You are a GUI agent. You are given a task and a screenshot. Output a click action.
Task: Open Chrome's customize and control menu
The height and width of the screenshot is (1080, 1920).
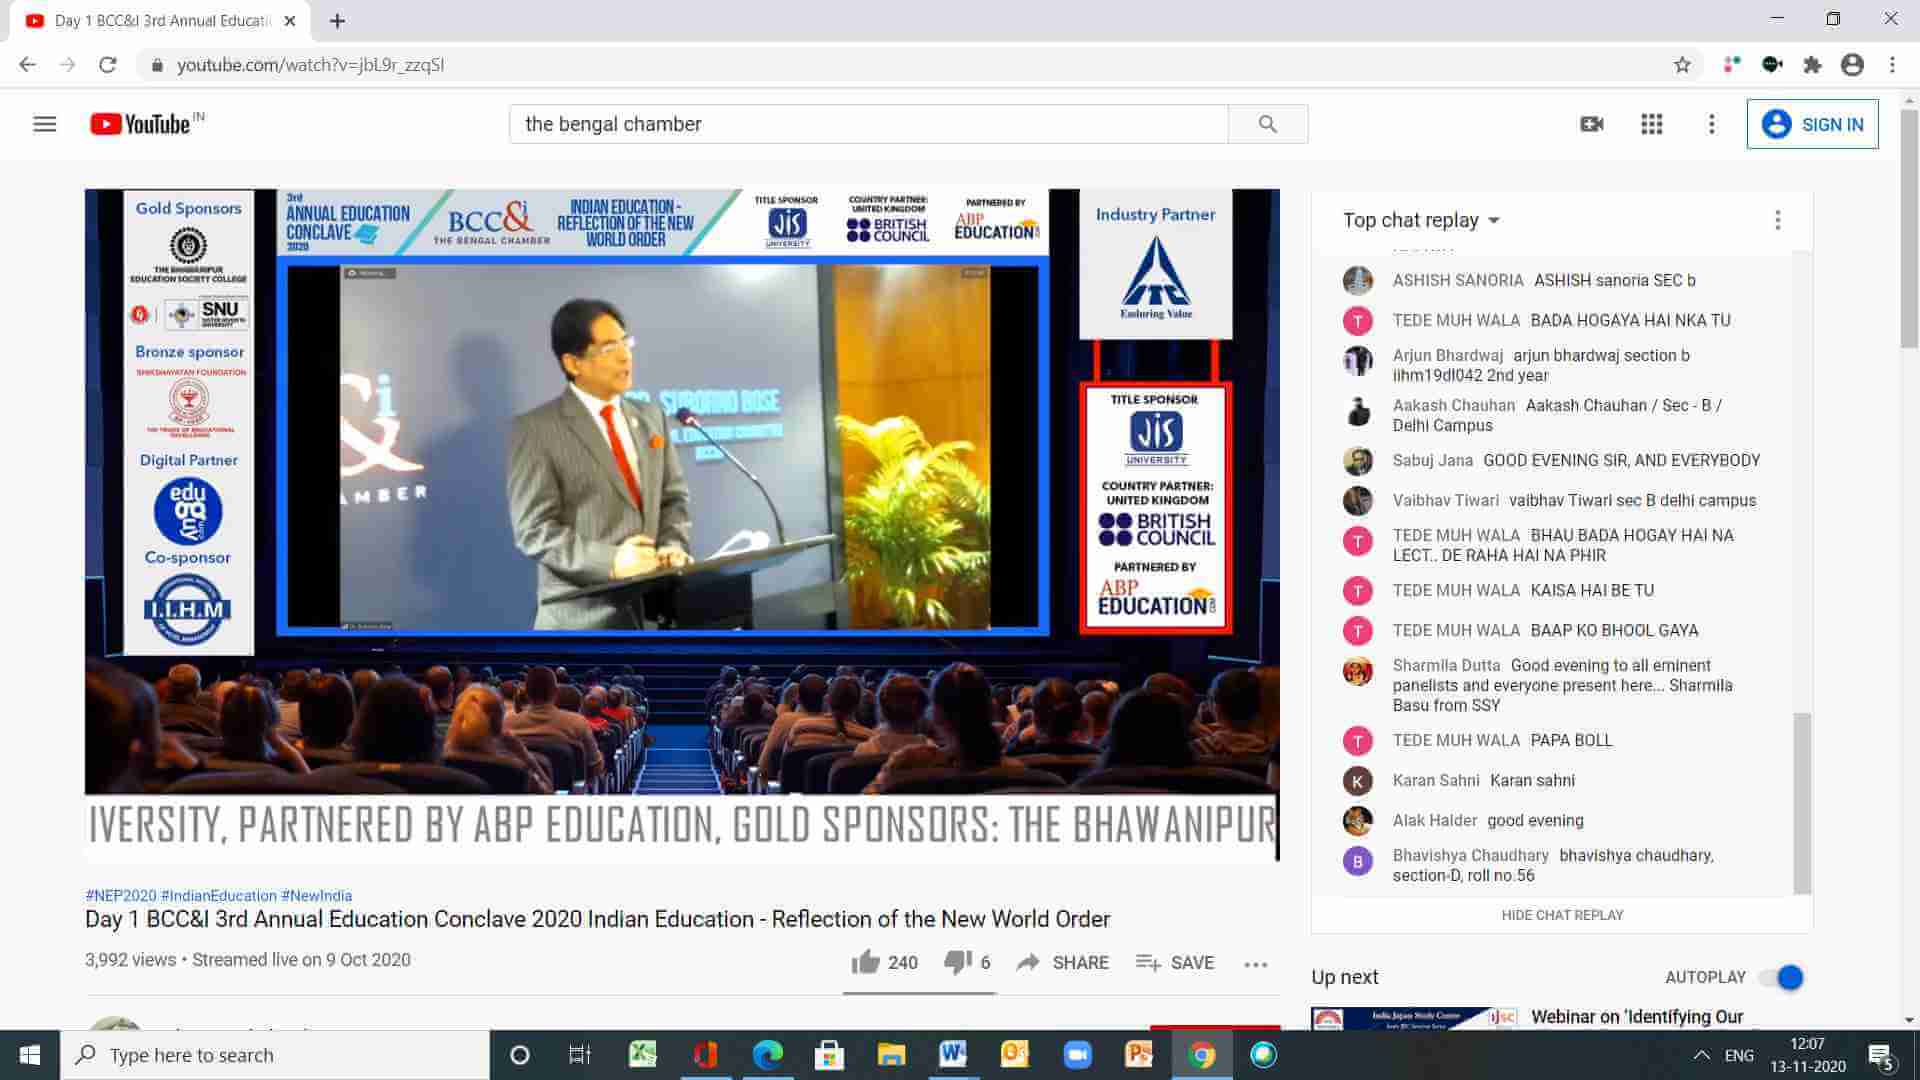1892,65
